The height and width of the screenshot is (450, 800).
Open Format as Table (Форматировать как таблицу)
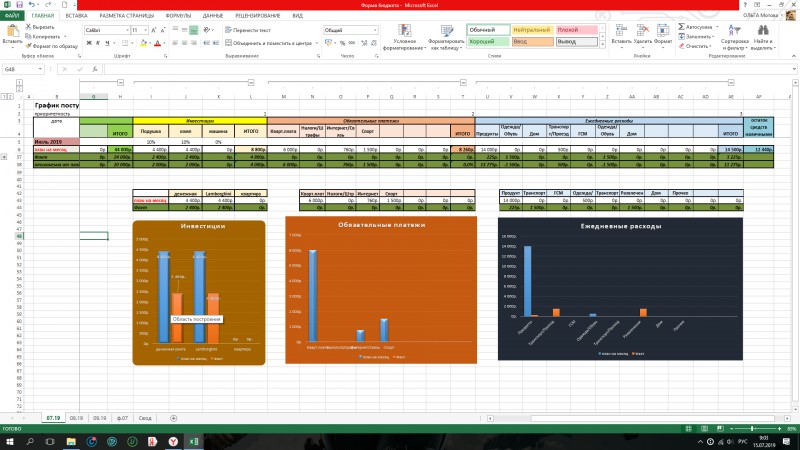(446, 37)
